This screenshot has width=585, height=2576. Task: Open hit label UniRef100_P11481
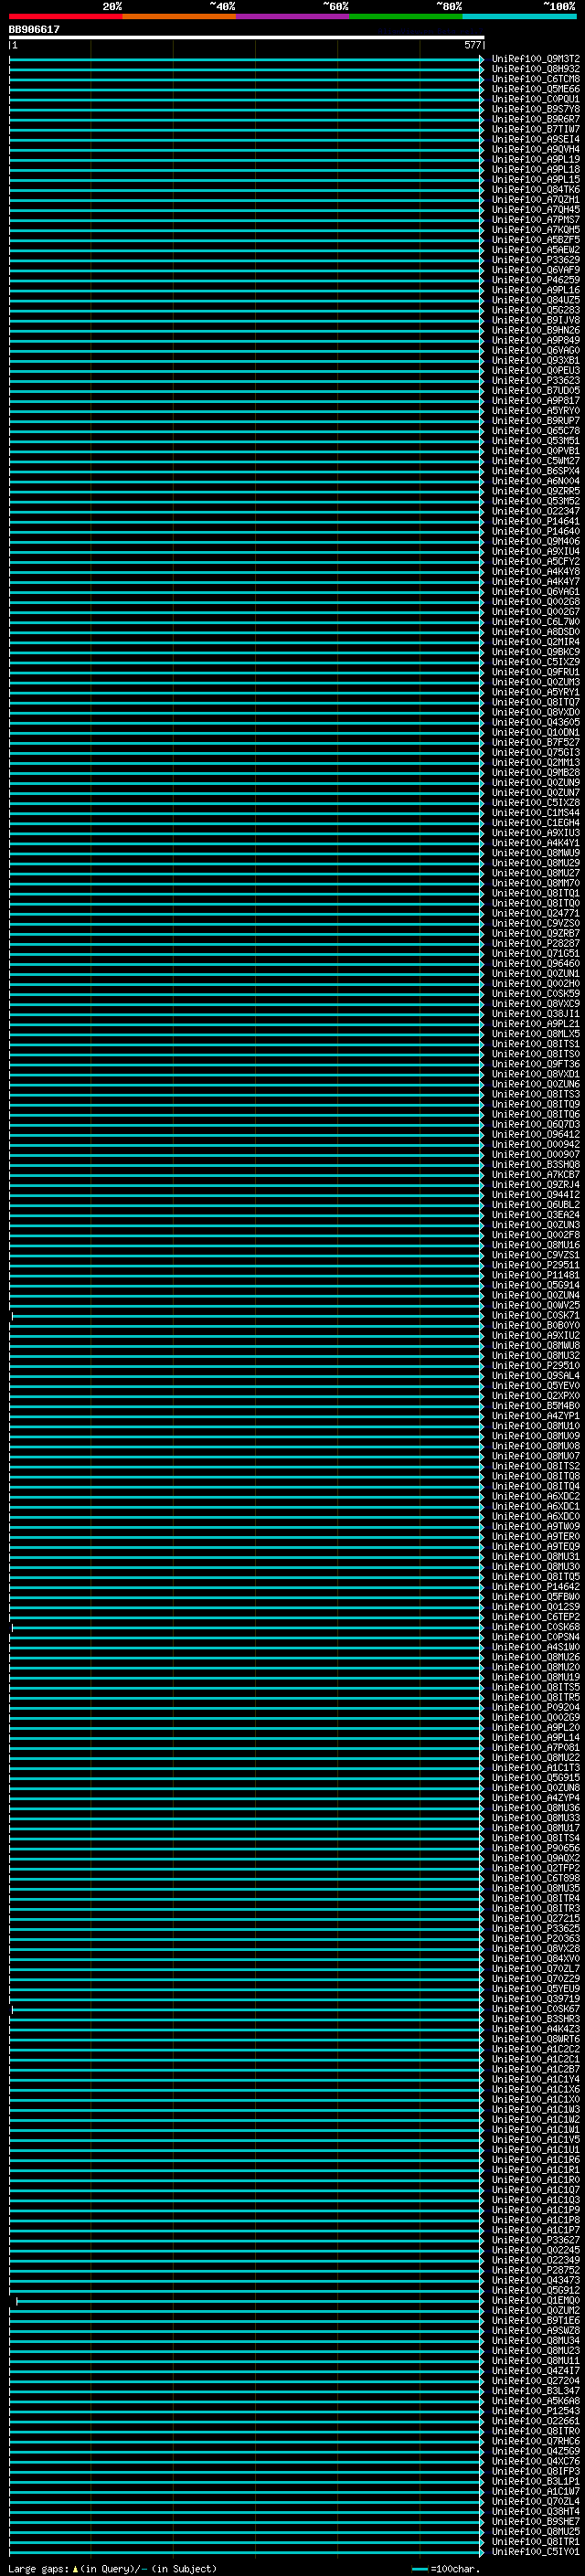(535, 1276)
